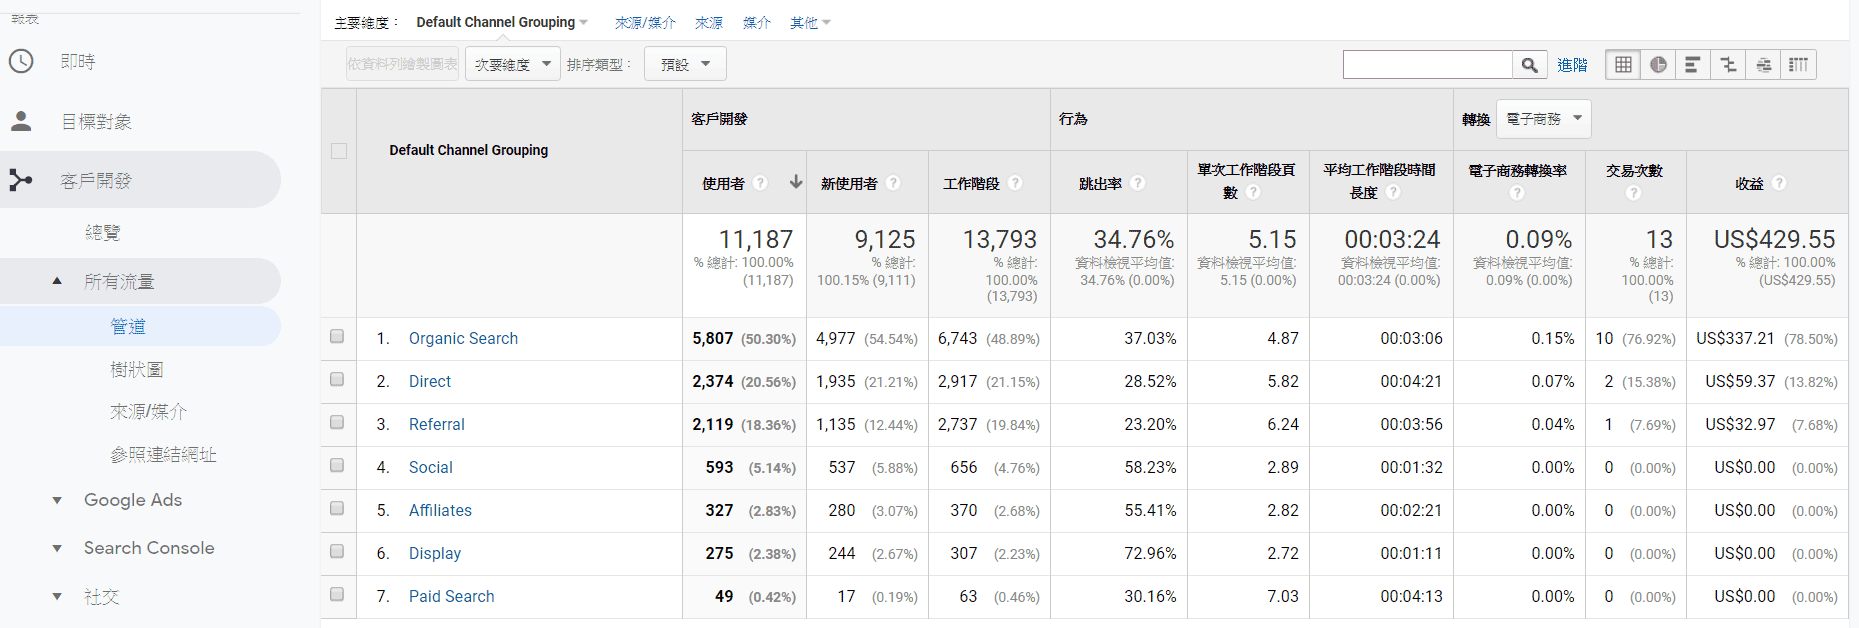This screenshot has height=628, width=1859.
Task: Select 樹狀圖 in the sidebar menu
Action: point(136,370)
